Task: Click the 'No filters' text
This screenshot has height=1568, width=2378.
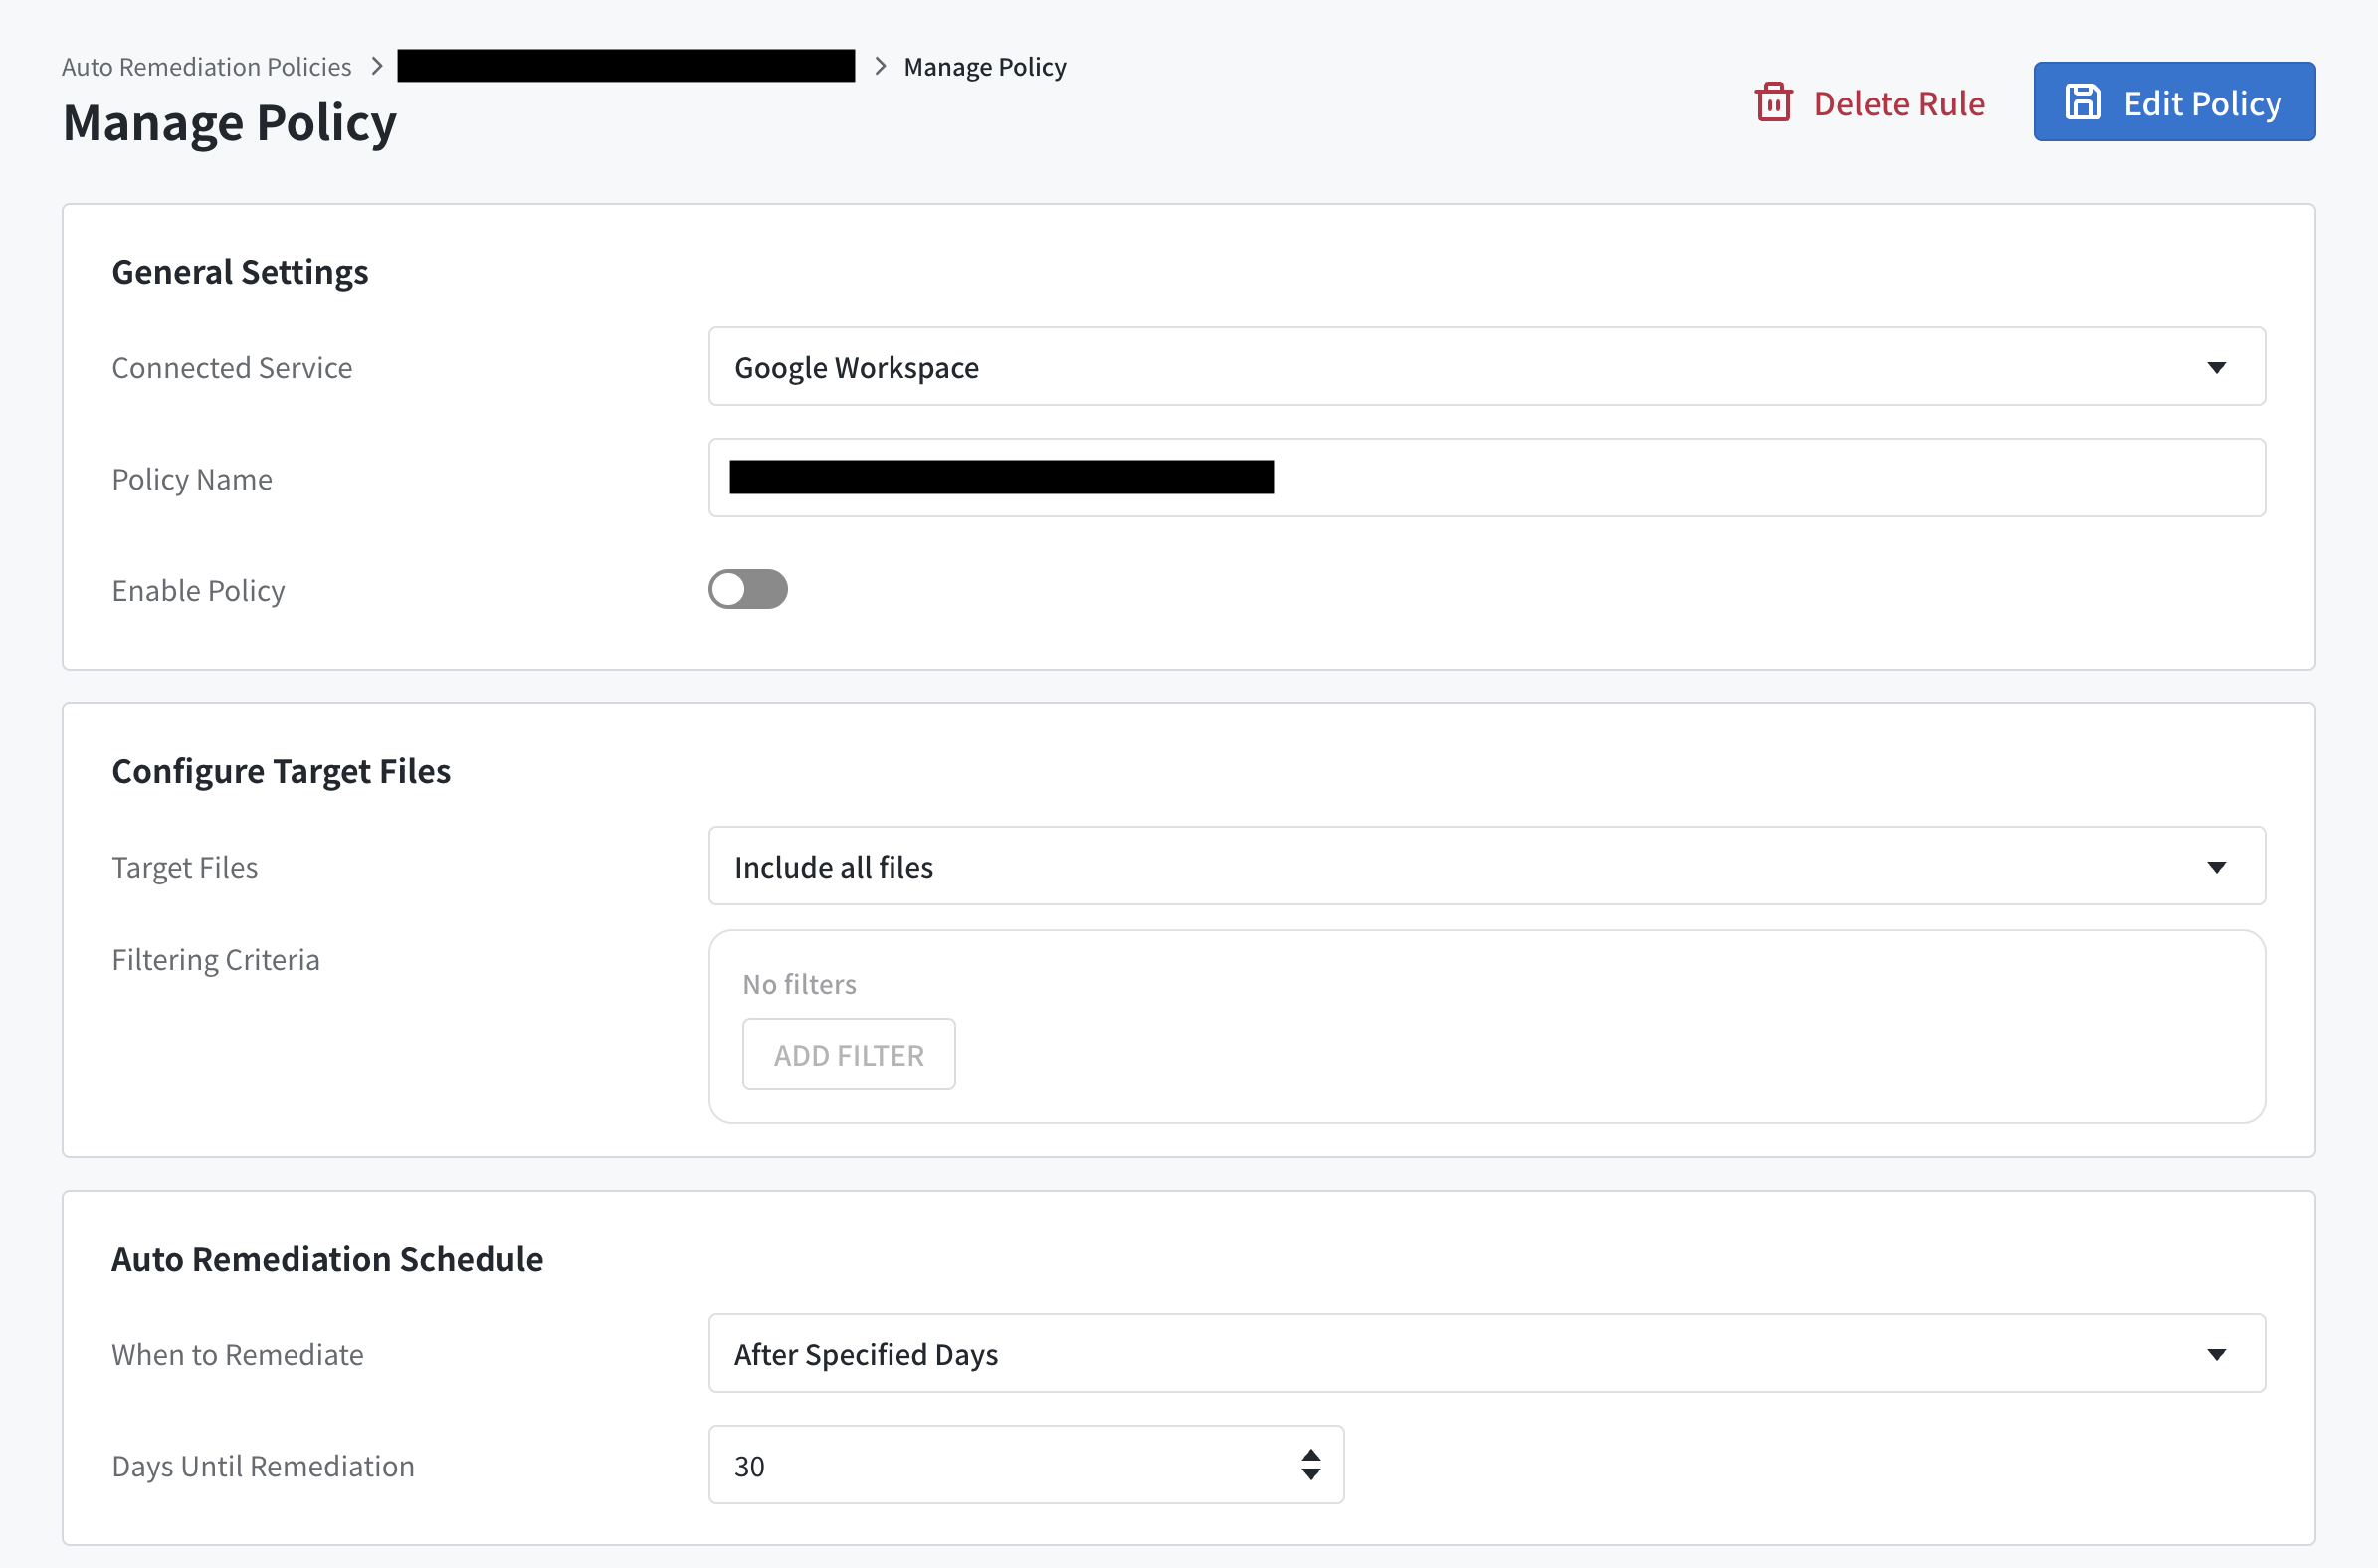Action: 799,984
